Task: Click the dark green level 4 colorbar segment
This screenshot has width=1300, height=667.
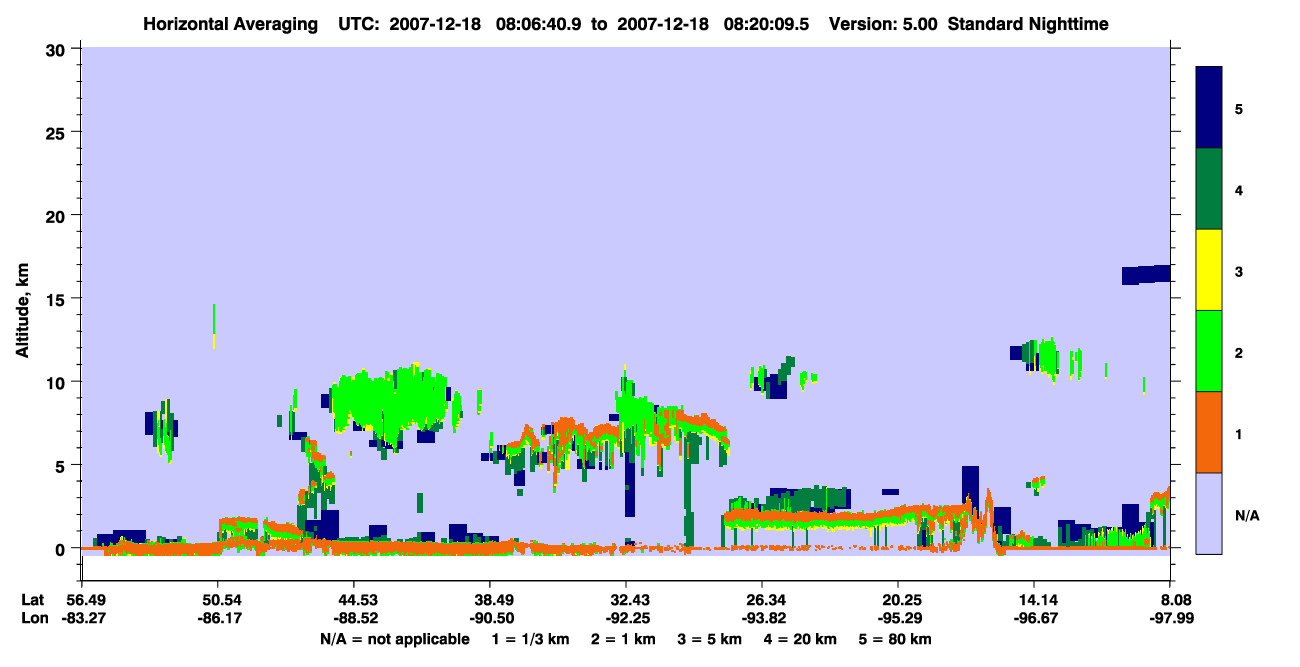Action: click(x=1209, y=189)
